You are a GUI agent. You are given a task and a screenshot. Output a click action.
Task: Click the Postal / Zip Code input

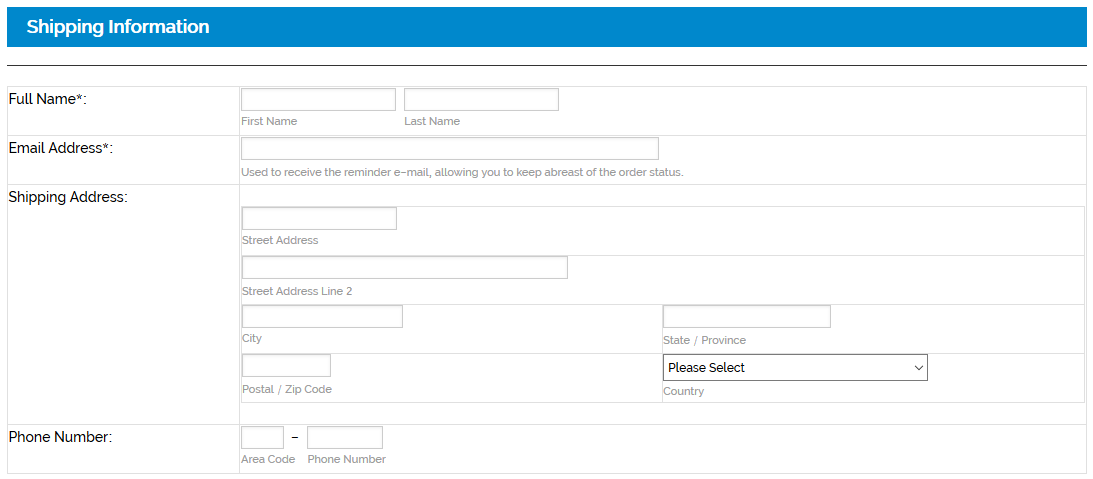(286, 366)
